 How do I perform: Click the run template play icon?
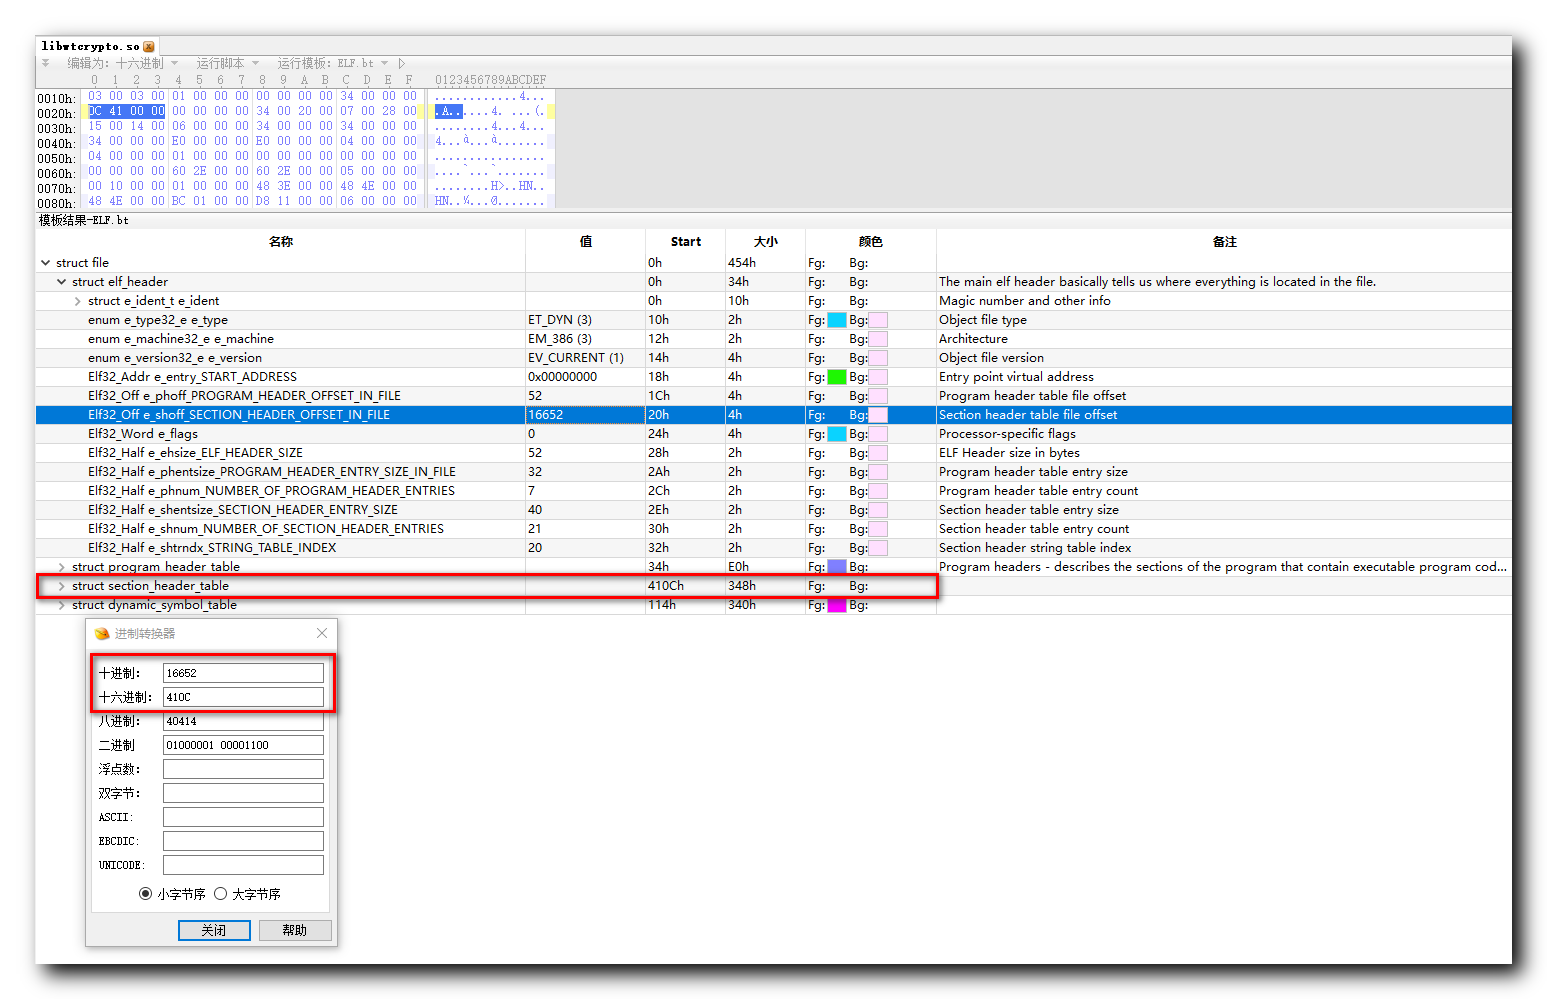click(x=402, y=63)
